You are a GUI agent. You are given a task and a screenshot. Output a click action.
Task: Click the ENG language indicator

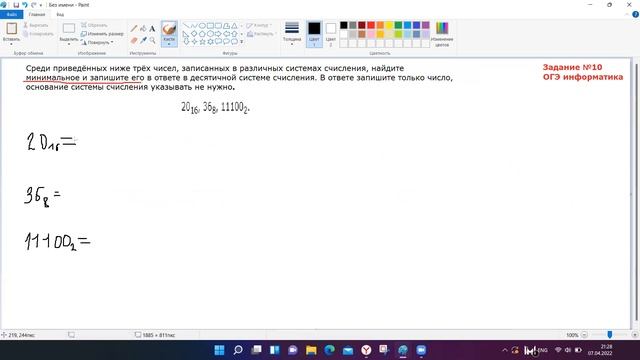pos(543,350)
